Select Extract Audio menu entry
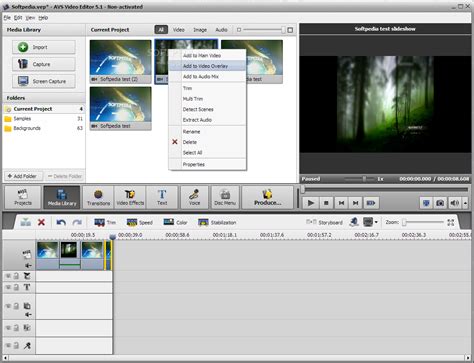This screenshot has height=363, width=474. pyautogui.click(x=207, y=120)
